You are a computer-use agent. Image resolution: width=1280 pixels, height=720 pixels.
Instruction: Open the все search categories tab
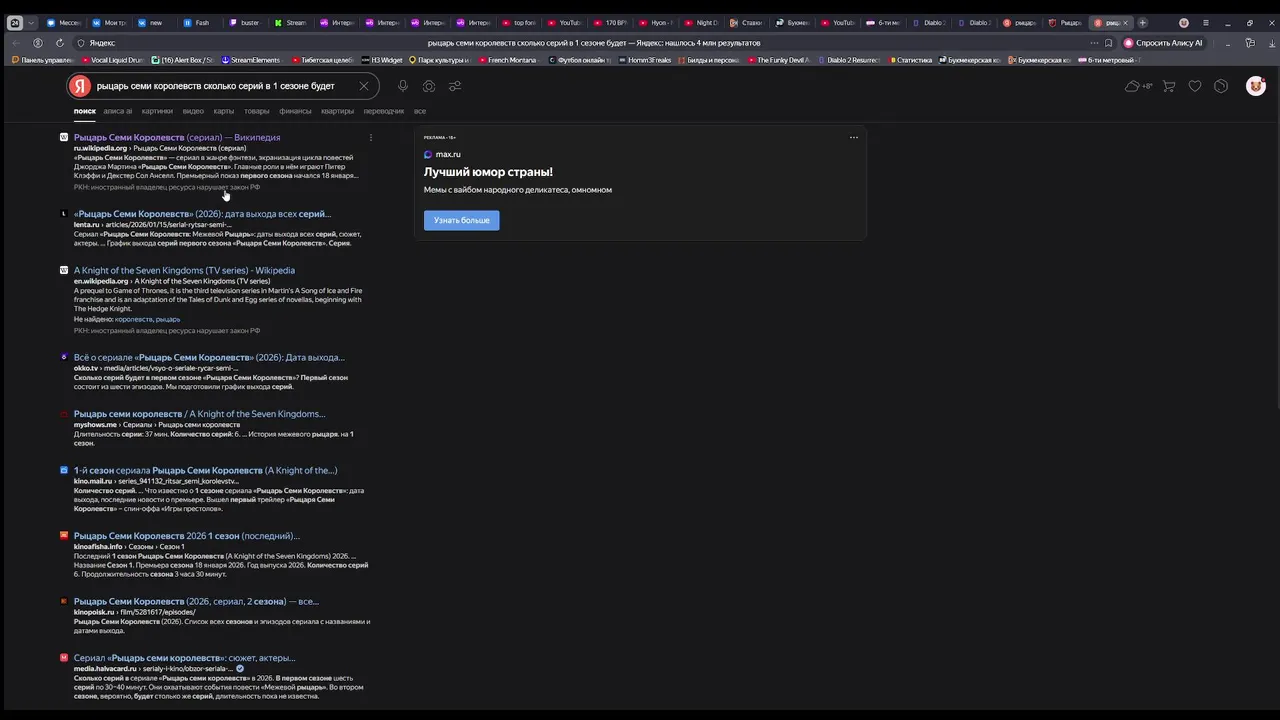(420, 111)
